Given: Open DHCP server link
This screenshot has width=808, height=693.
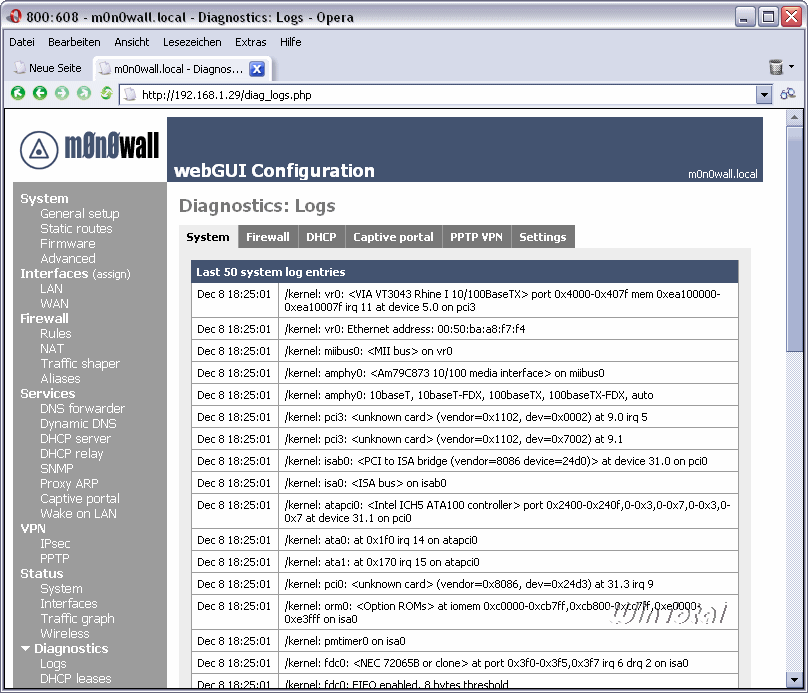Looking at the screenshot, I should pos(75,438).
